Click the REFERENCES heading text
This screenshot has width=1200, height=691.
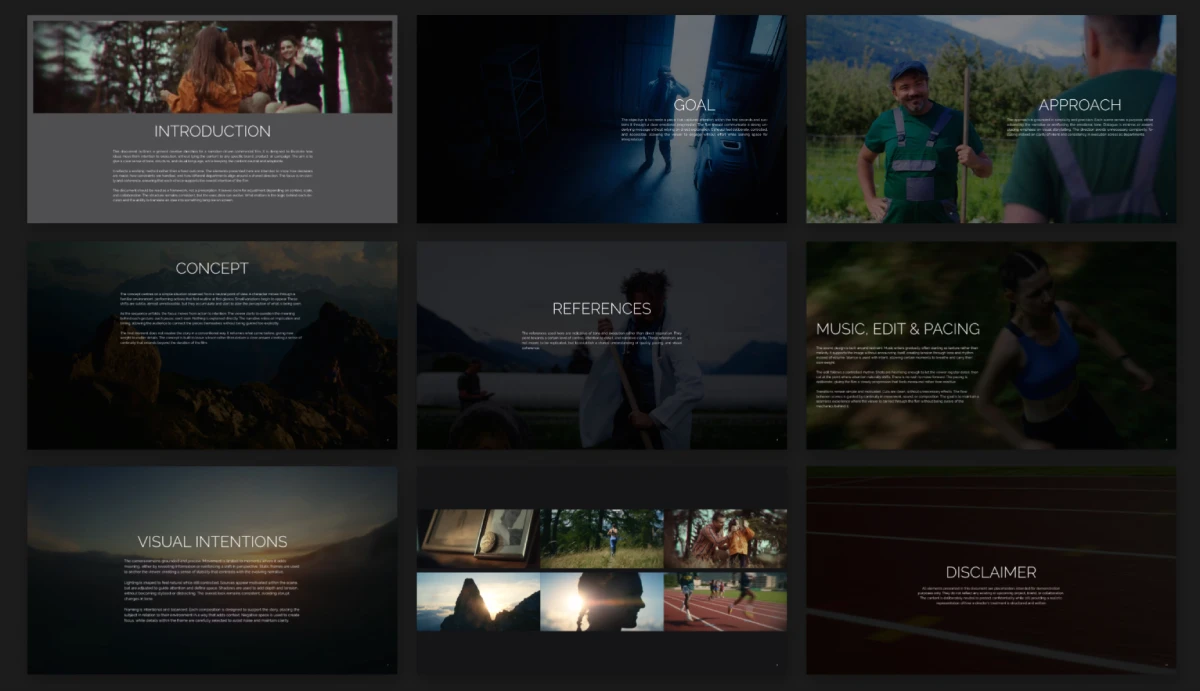coord(602,309)
